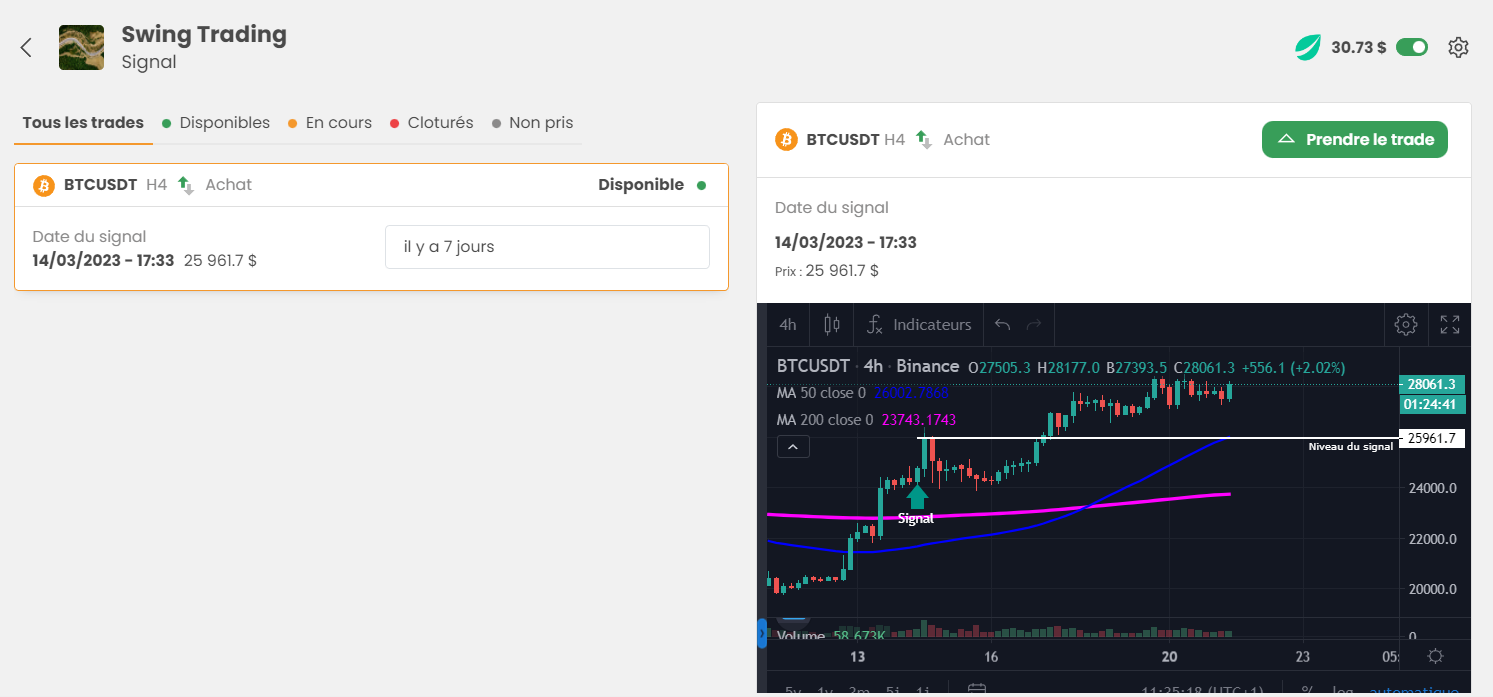Filter by Cloturés trades
Viewport: 1493px width, 697px height.
coord(432,123)
